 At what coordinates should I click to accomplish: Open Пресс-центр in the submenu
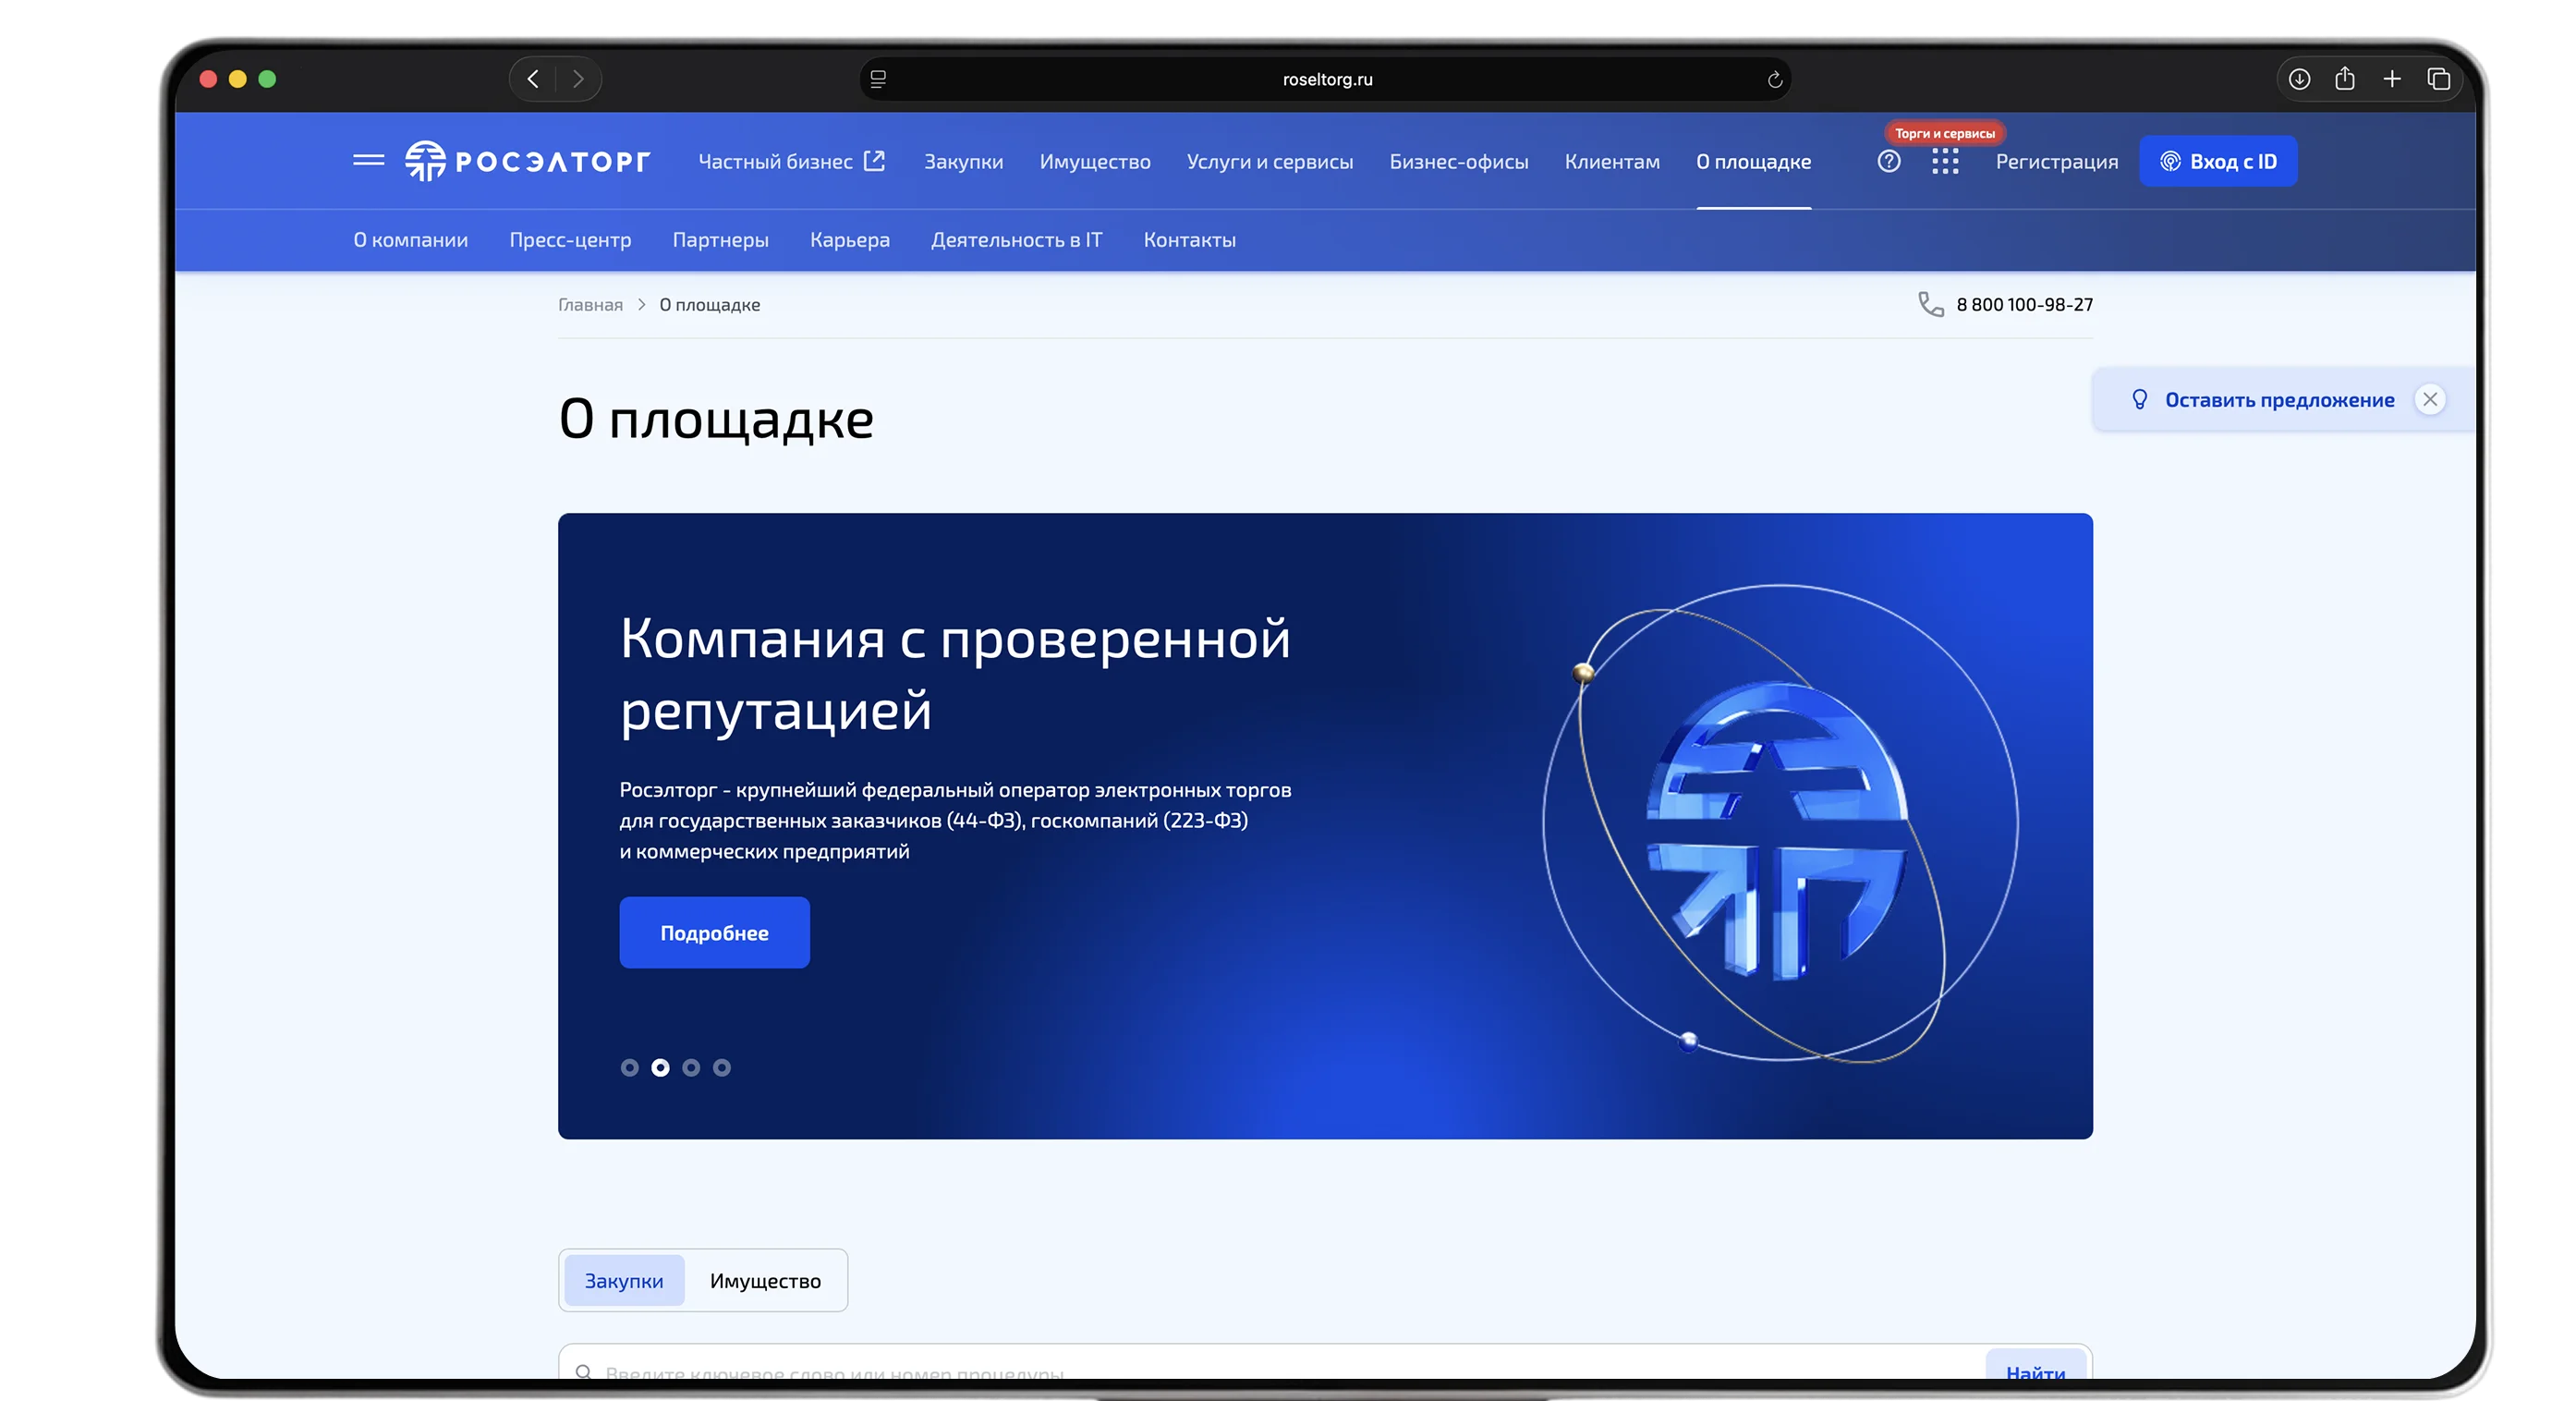click(570, 239)
